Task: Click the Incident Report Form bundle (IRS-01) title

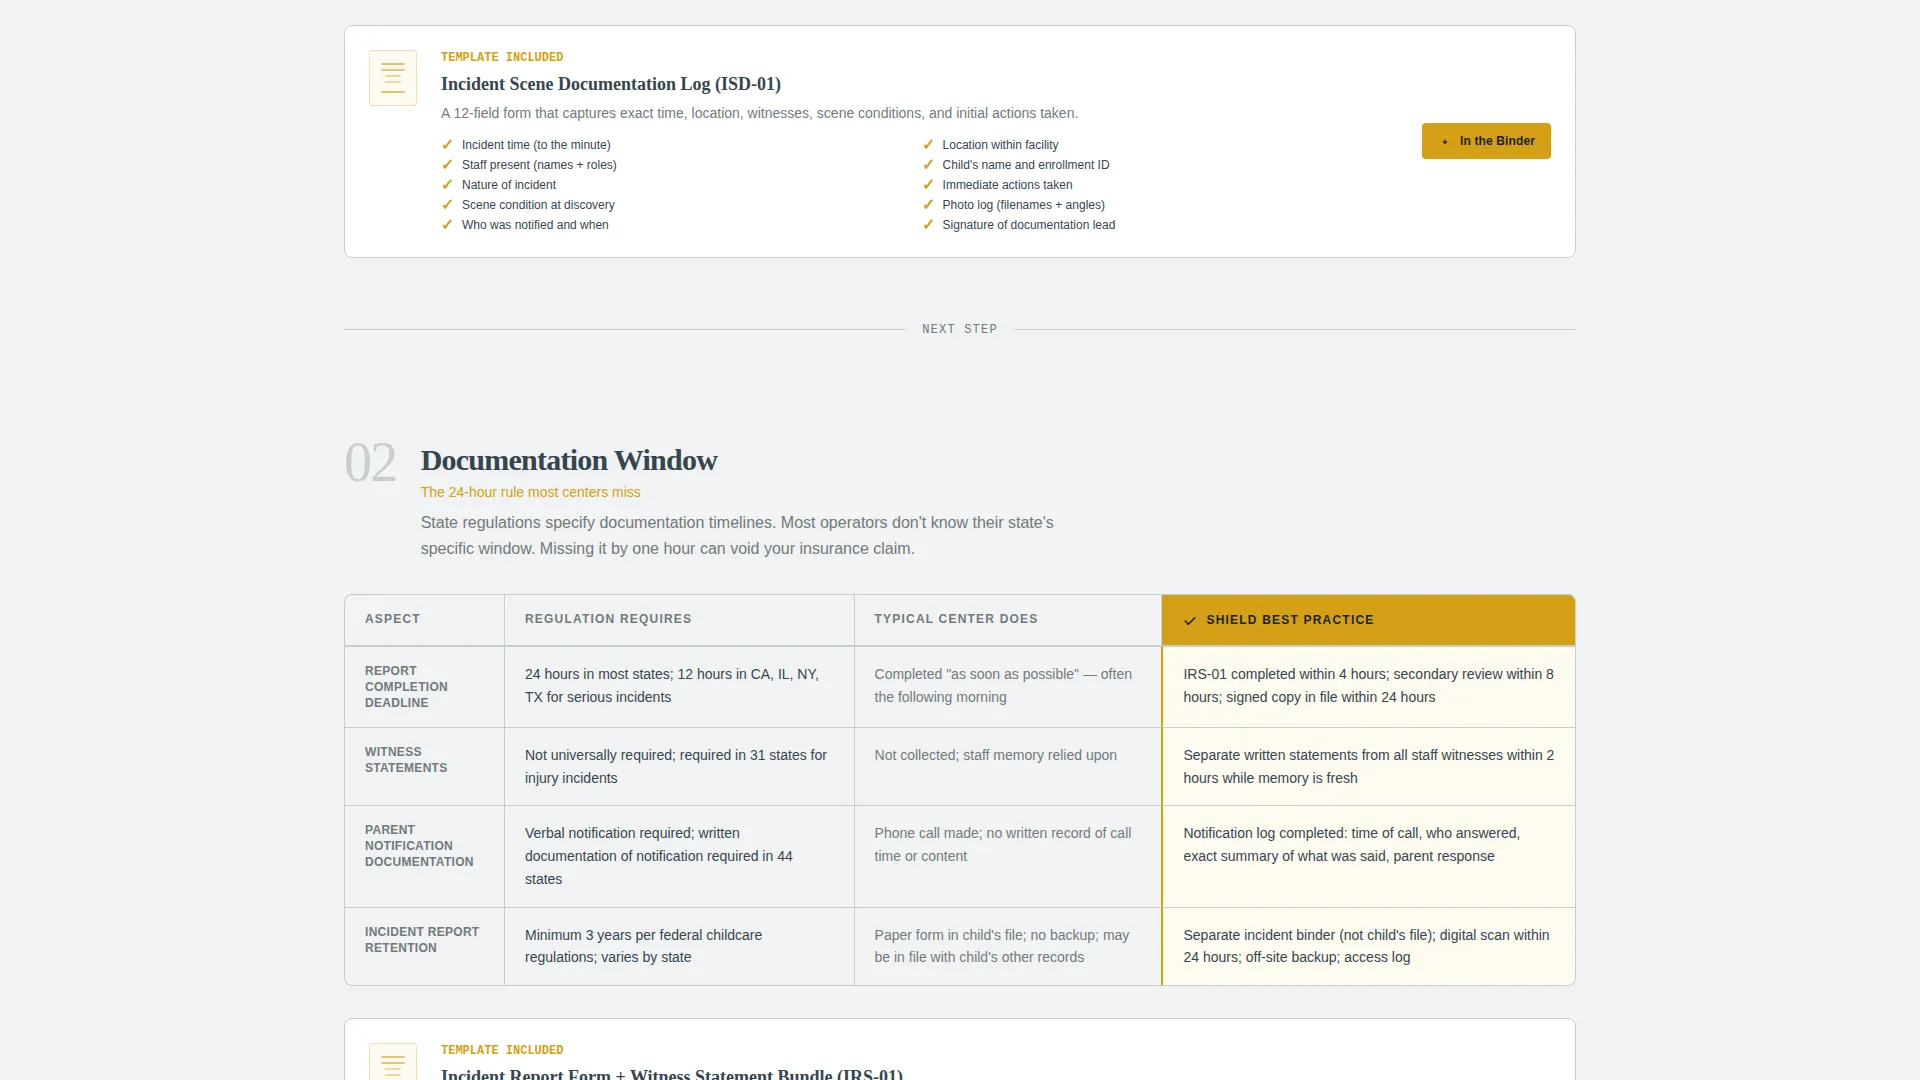Action: pos(672,1073)
